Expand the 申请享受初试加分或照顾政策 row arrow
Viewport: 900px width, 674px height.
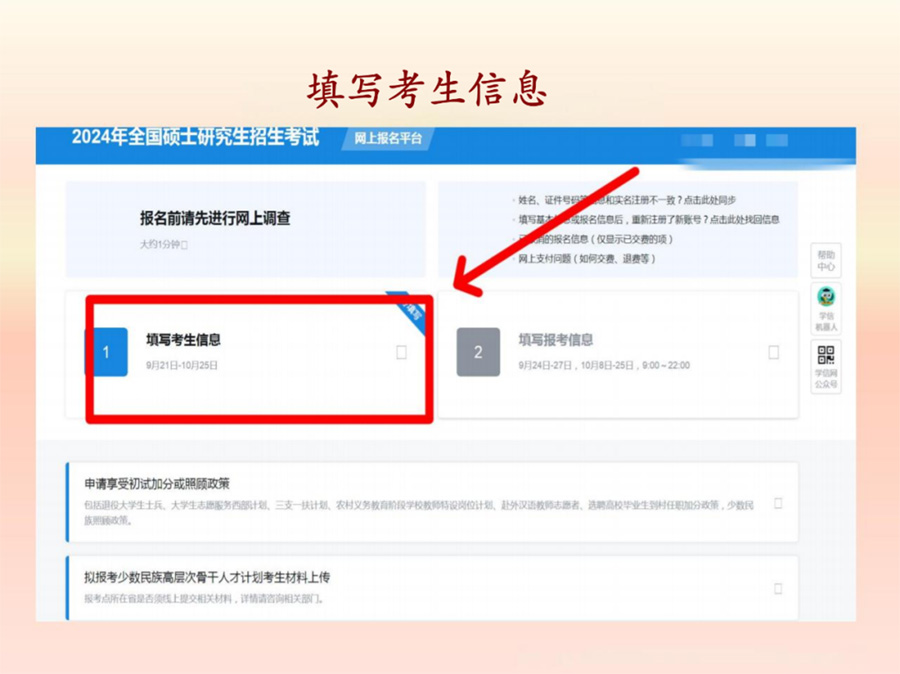[778, 503]
